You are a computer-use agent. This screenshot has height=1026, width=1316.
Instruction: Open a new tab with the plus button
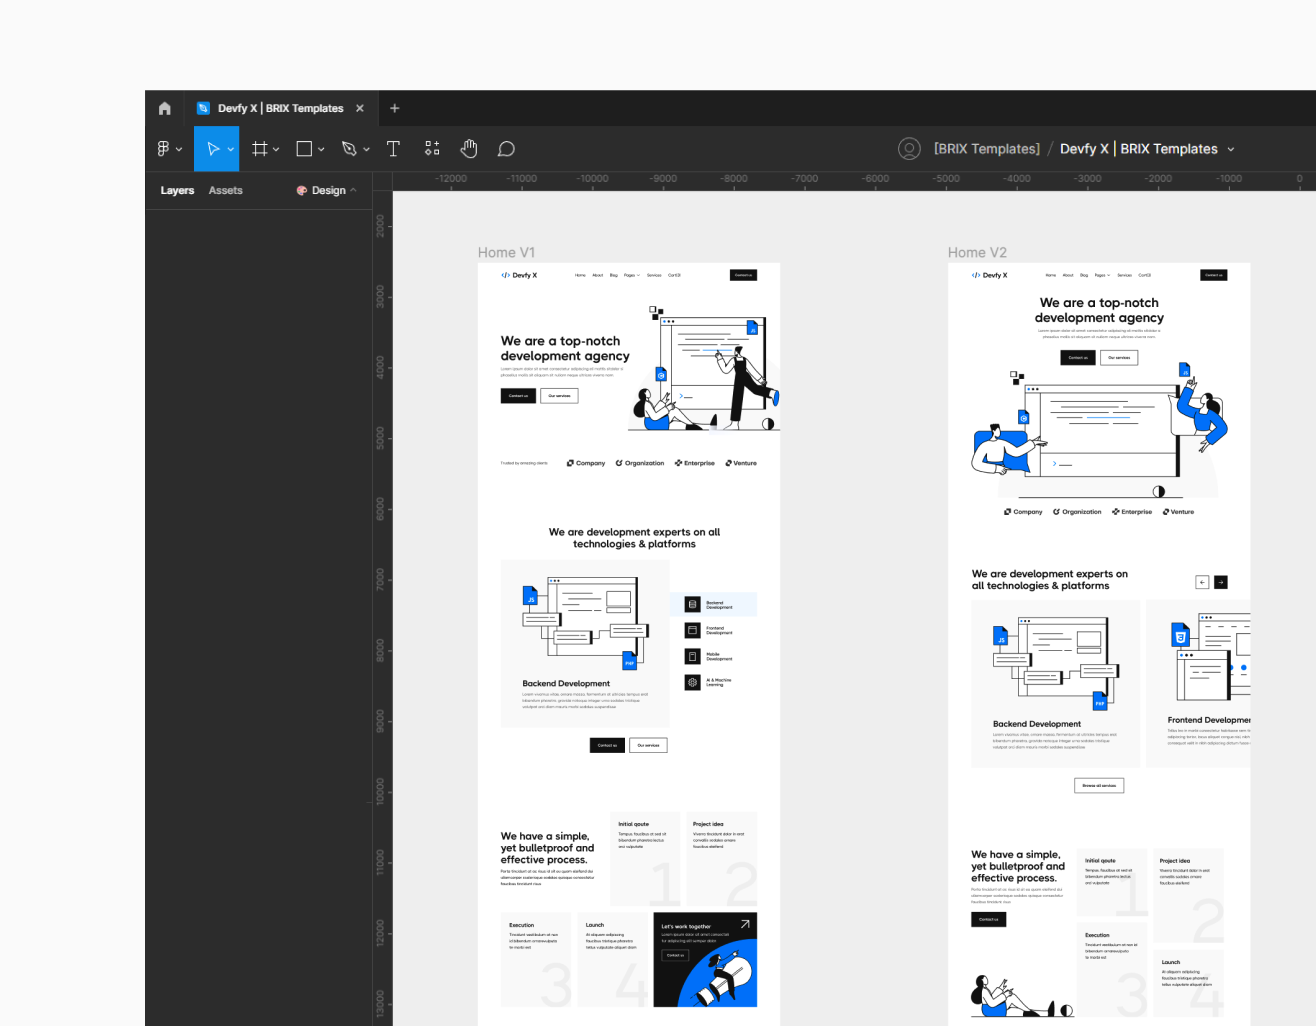pyautogui.click(x=394, y=108)
